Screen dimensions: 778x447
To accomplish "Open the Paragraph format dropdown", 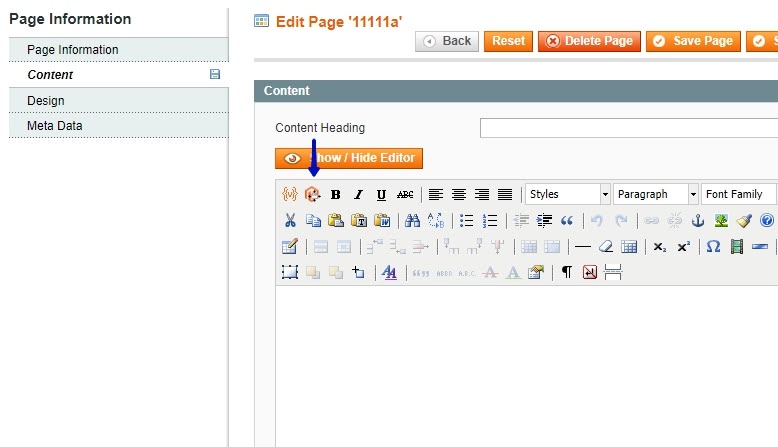I will [x=656, y=194].
